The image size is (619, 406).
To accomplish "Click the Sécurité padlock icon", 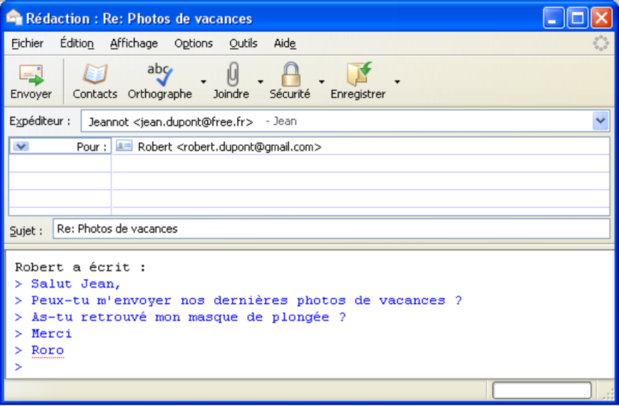I will tap(290, 75).
